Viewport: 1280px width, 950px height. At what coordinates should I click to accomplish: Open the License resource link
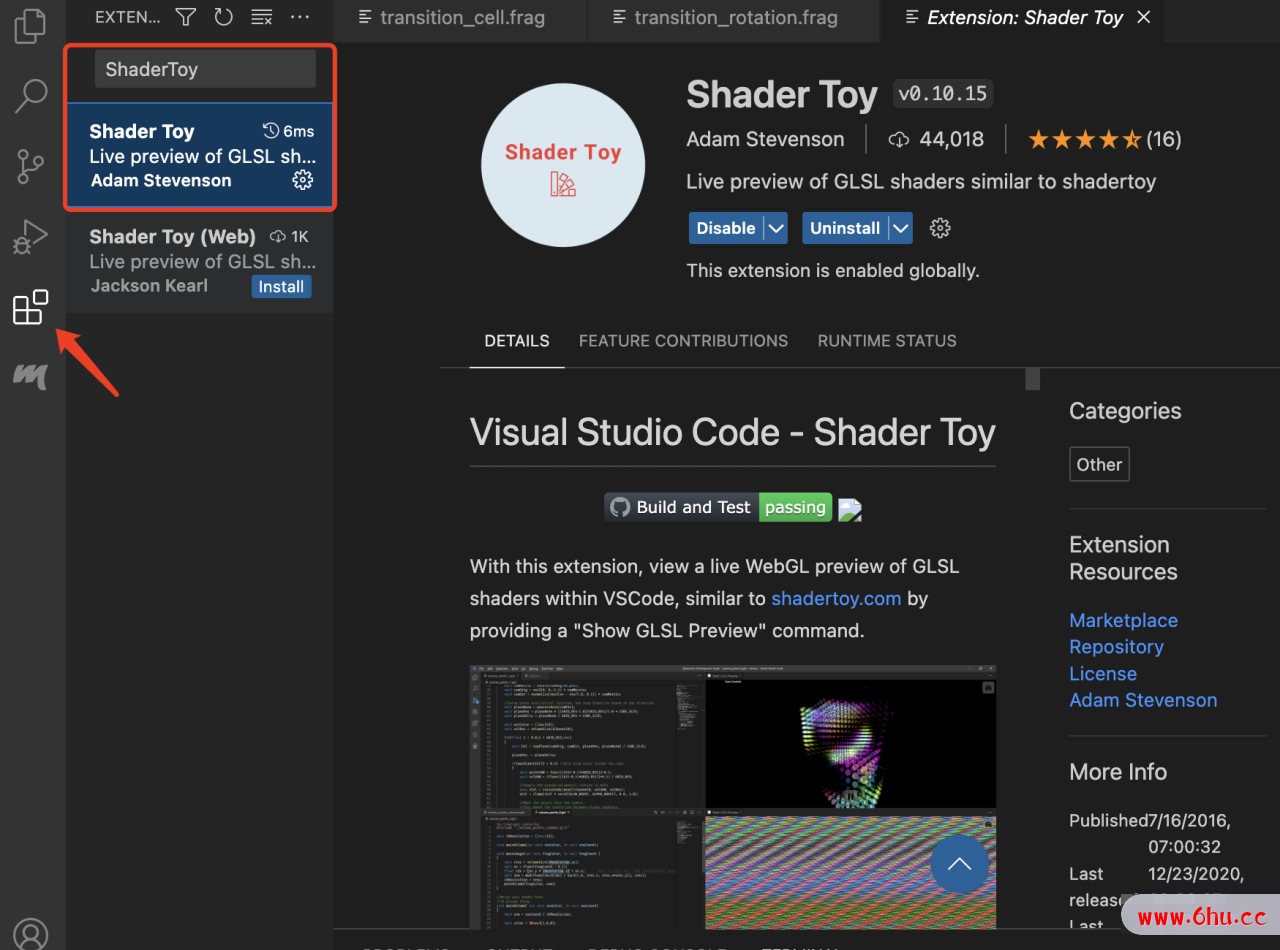coord(1103,674)
